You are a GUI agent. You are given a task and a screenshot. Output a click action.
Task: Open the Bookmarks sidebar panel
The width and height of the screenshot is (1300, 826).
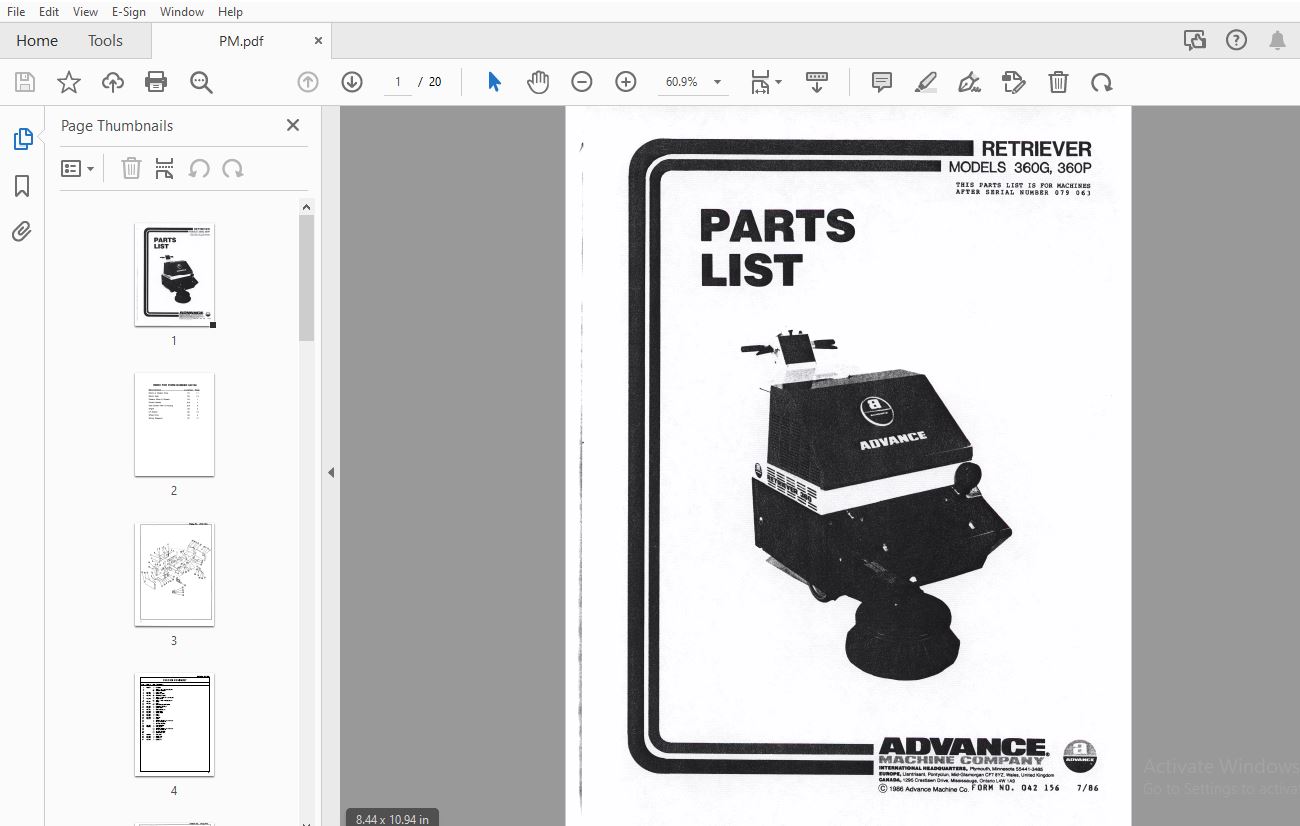tap(22, 186)
